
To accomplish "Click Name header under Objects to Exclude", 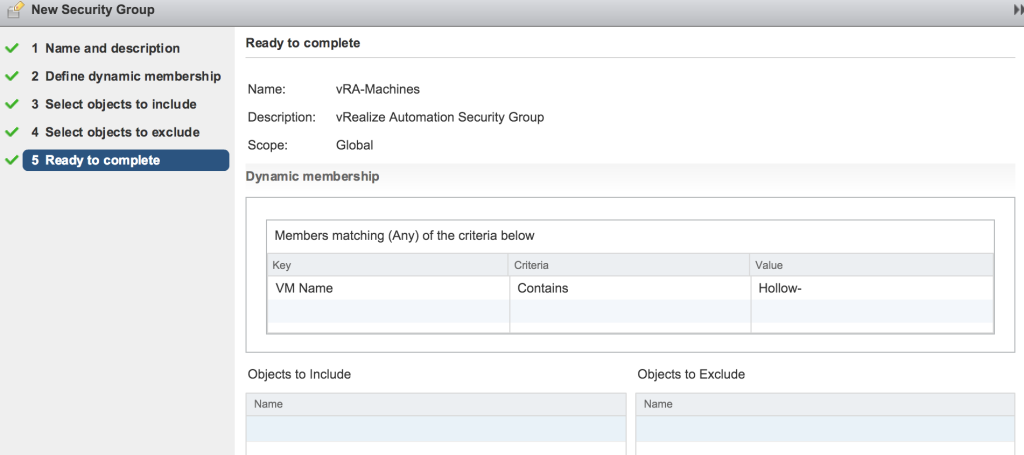I will 825,404.
